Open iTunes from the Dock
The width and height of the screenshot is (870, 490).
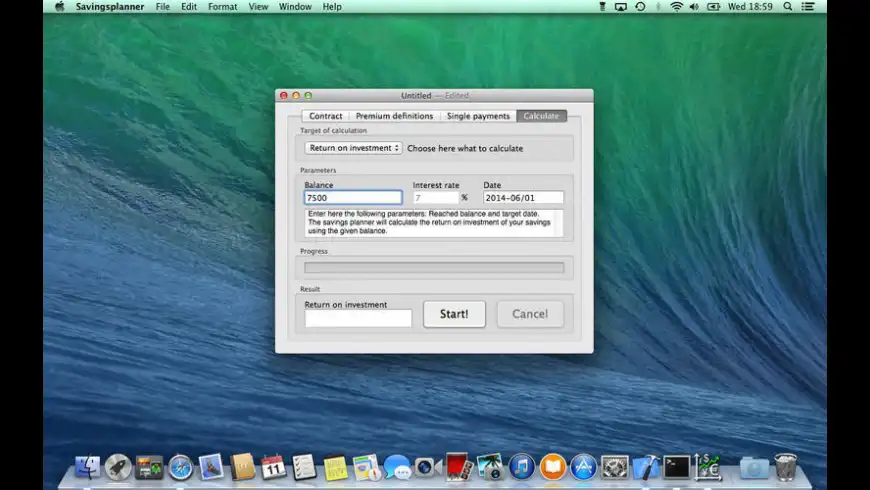tap(521, 467)
